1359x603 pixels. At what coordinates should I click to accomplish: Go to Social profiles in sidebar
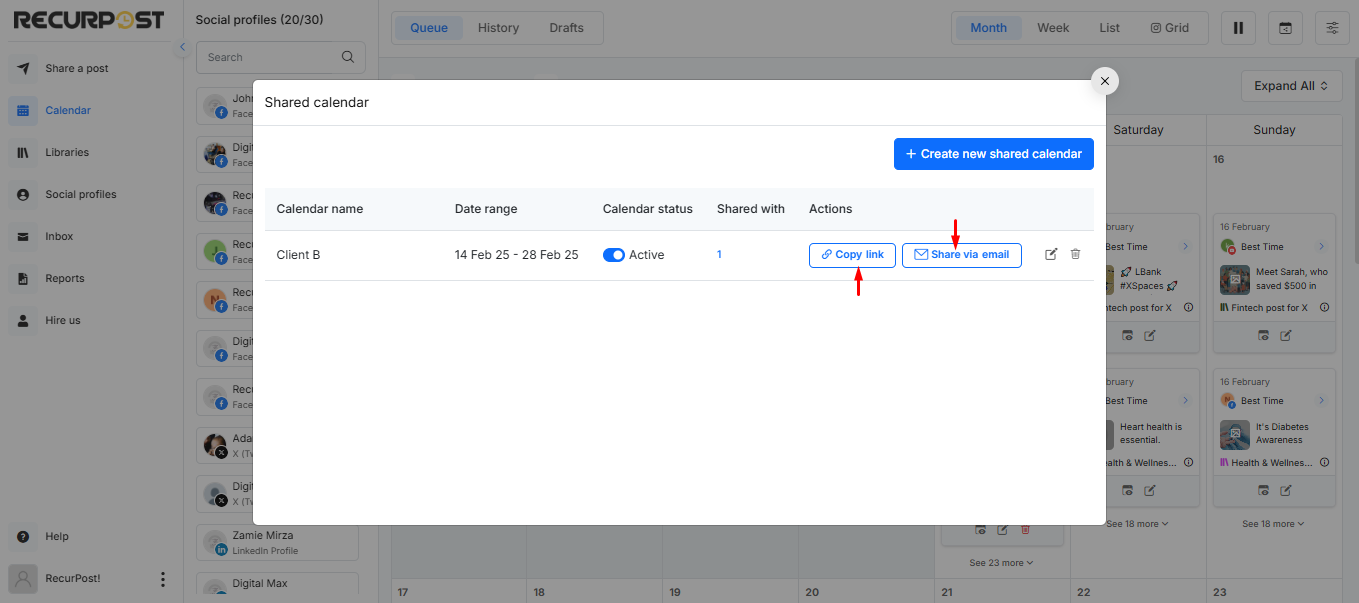[x=80, y=194]
